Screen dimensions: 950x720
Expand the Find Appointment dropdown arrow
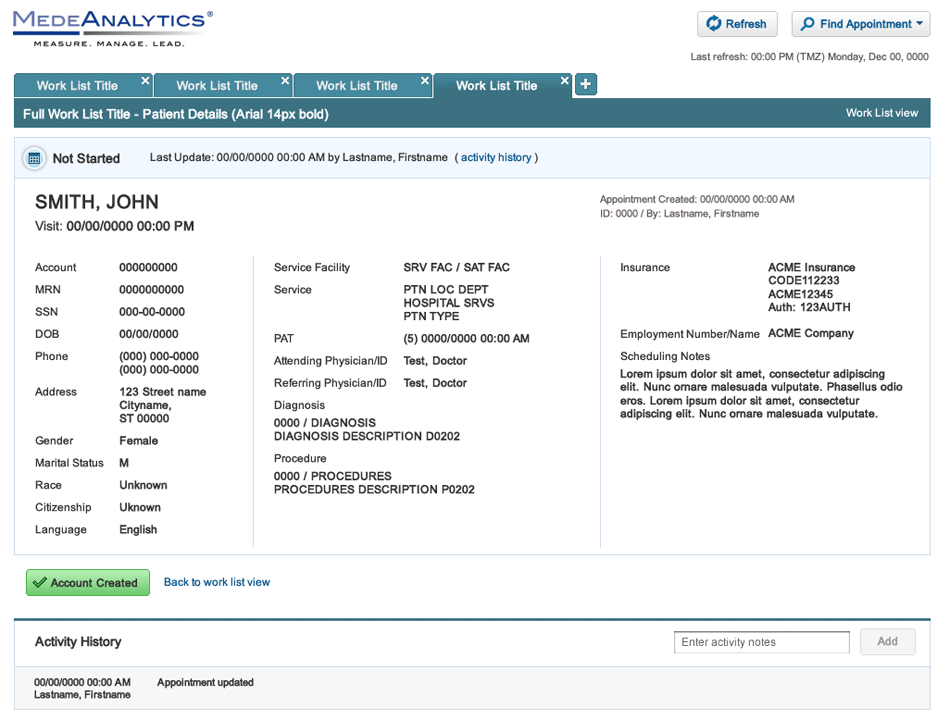[x=919, y=24]
